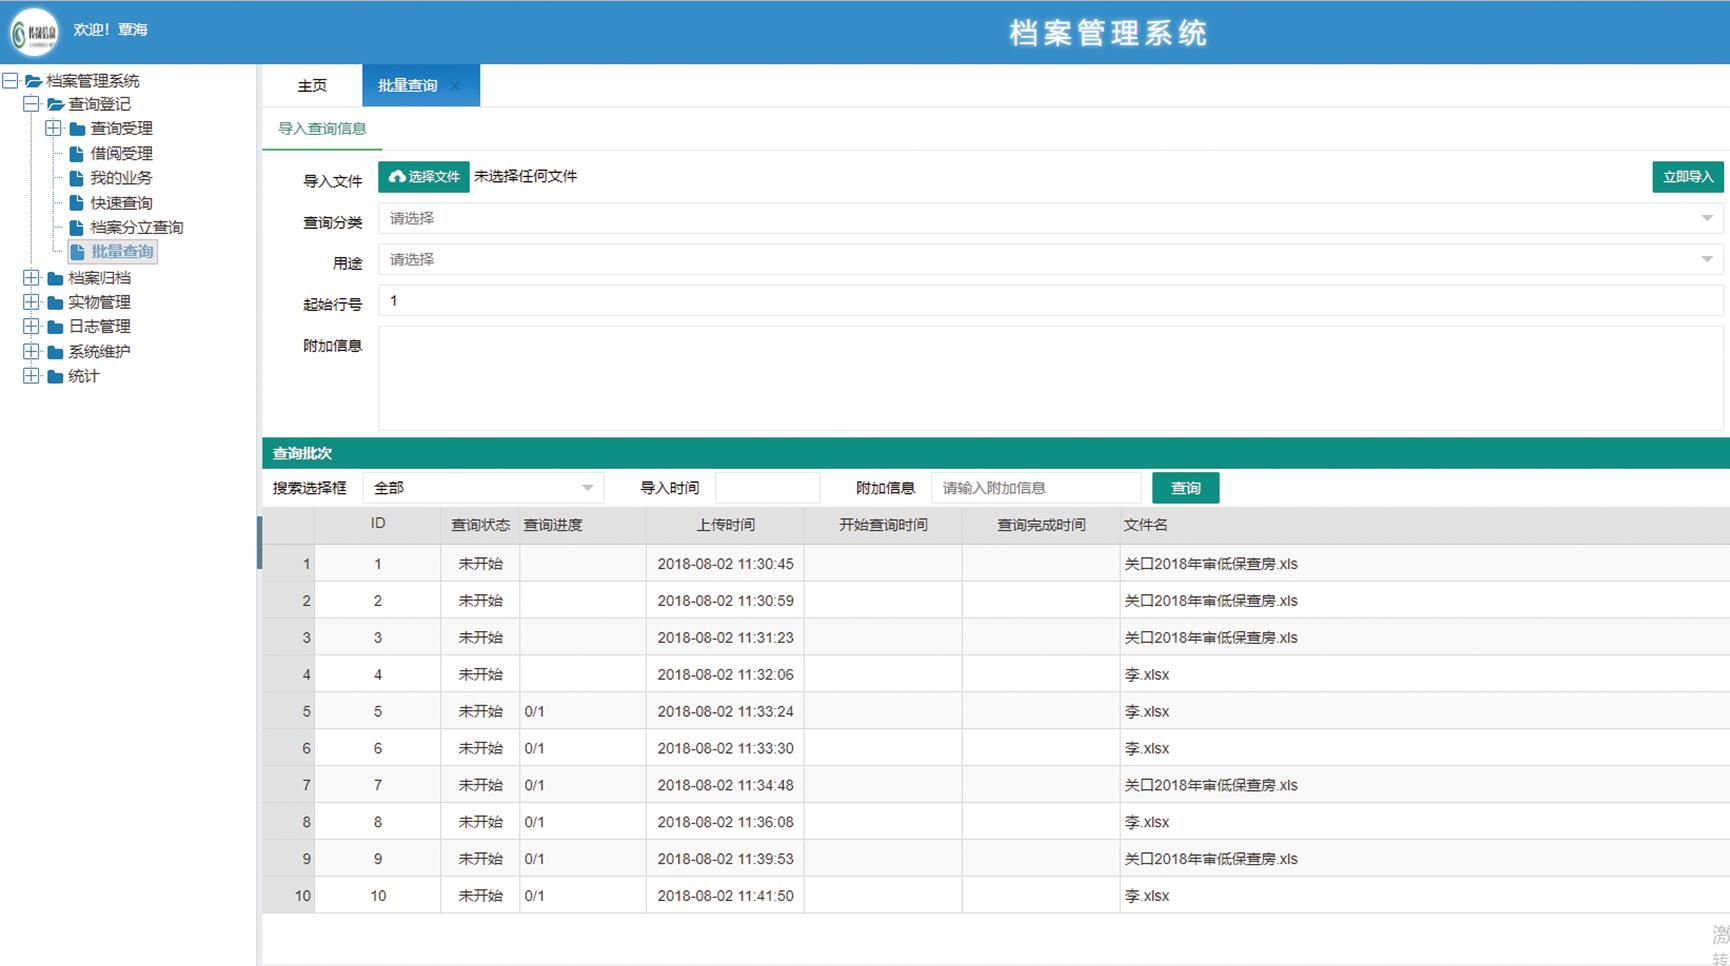Click open-folder icon beside 档案管理系统 root
This screenshot has height=966, width=1730.
pyautogui.click(x=33, y=81)
